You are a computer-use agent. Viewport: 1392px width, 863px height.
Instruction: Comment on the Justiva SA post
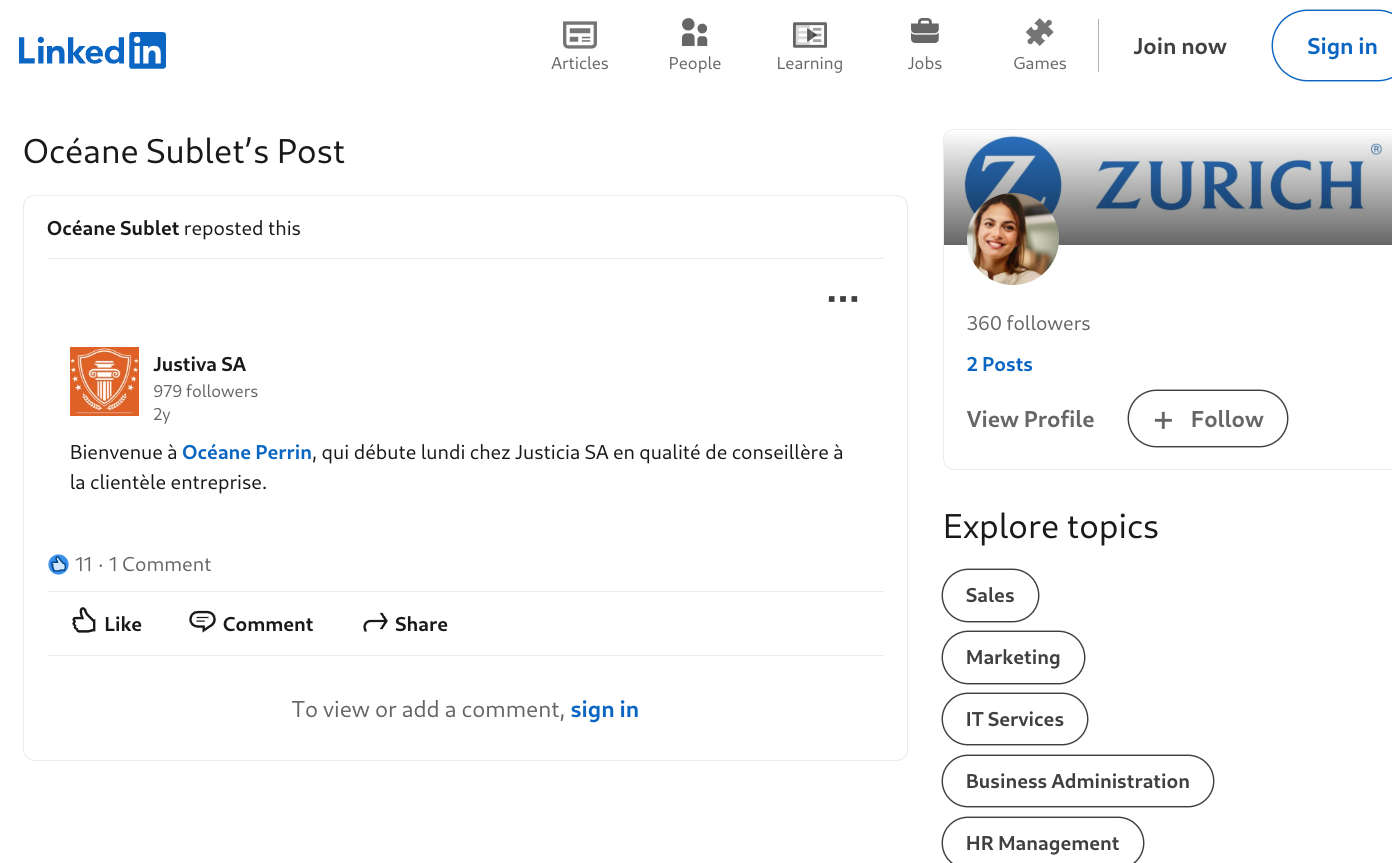point(251,623)
